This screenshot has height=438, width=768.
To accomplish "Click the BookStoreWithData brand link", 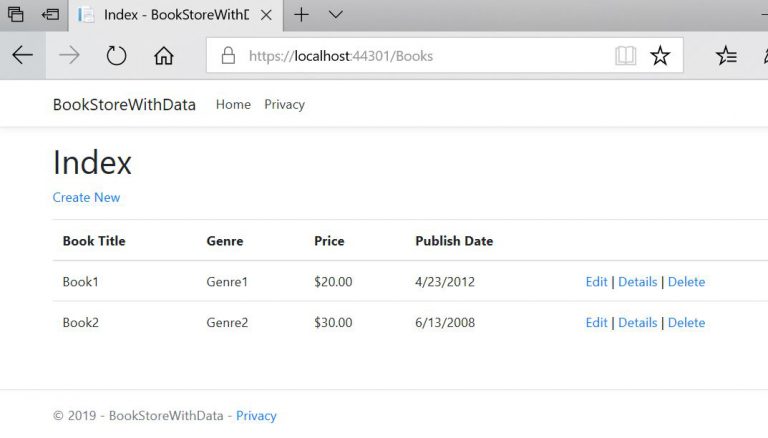I will click(124, 104).
